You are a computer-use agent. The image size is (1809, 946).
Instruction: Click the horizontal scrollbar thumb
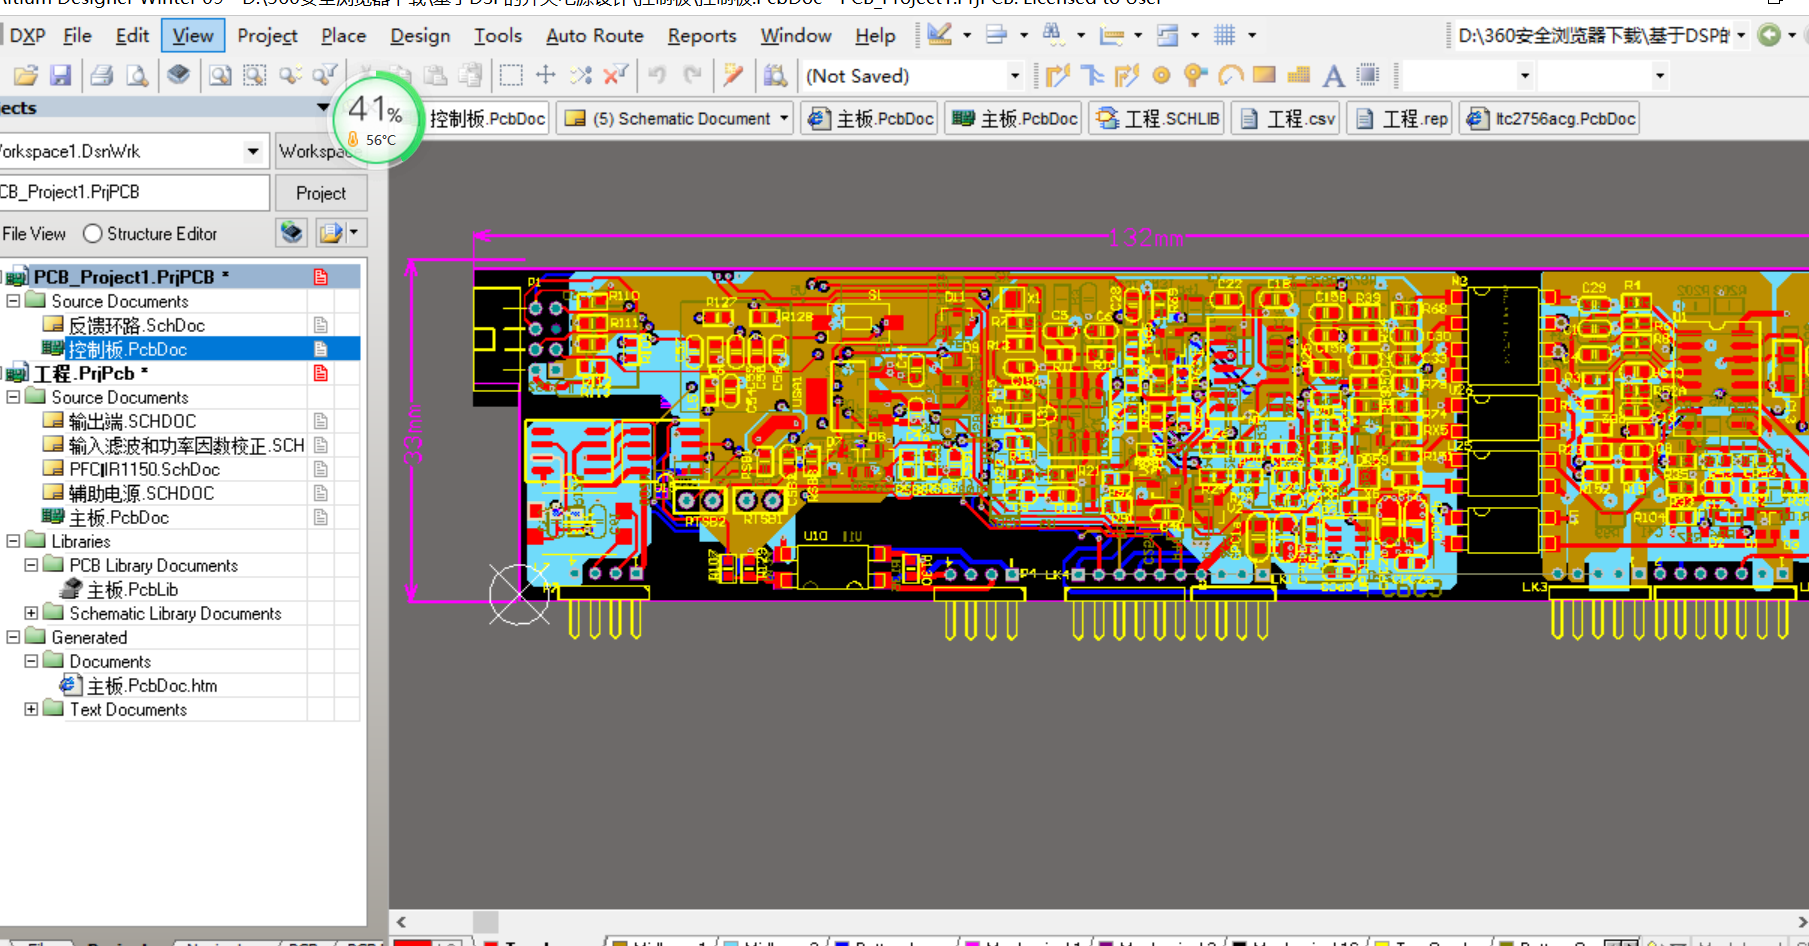[x=485, y=922]
